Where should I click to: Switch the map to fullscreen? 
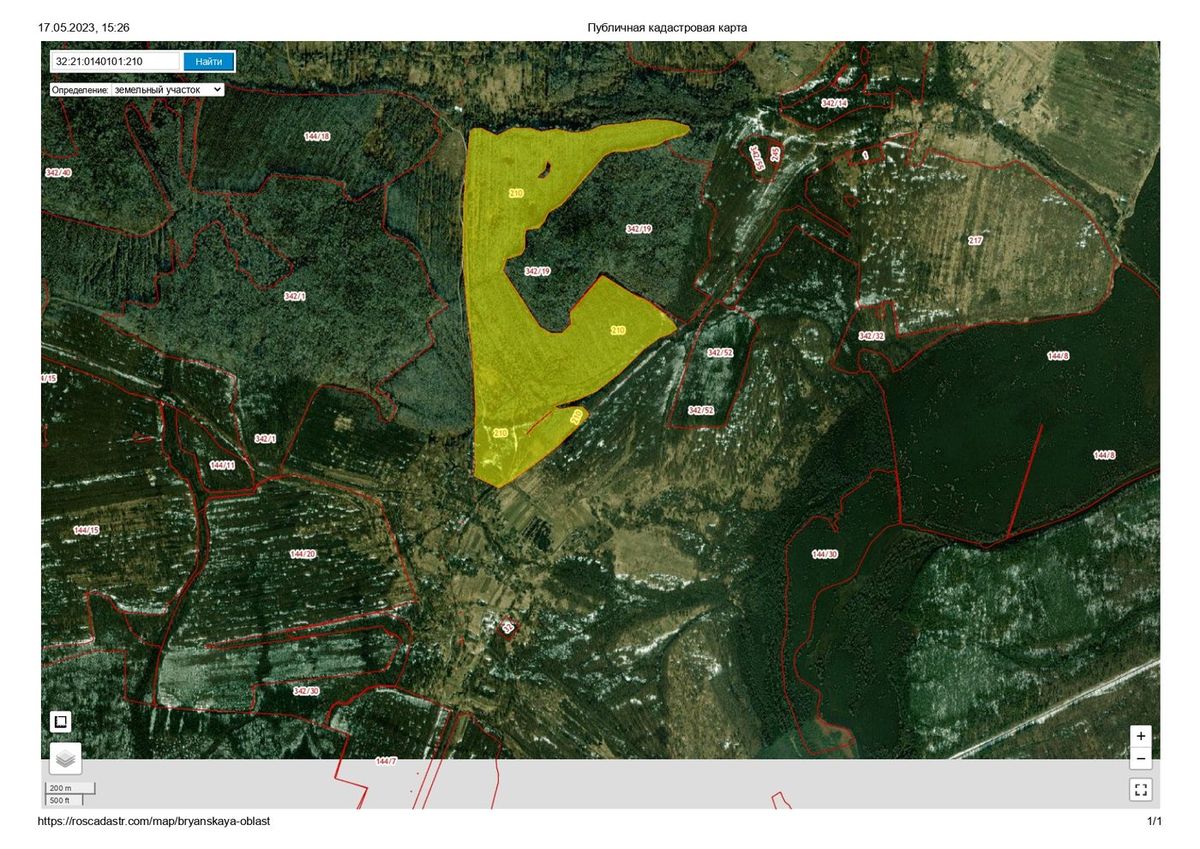[1141, 790]
